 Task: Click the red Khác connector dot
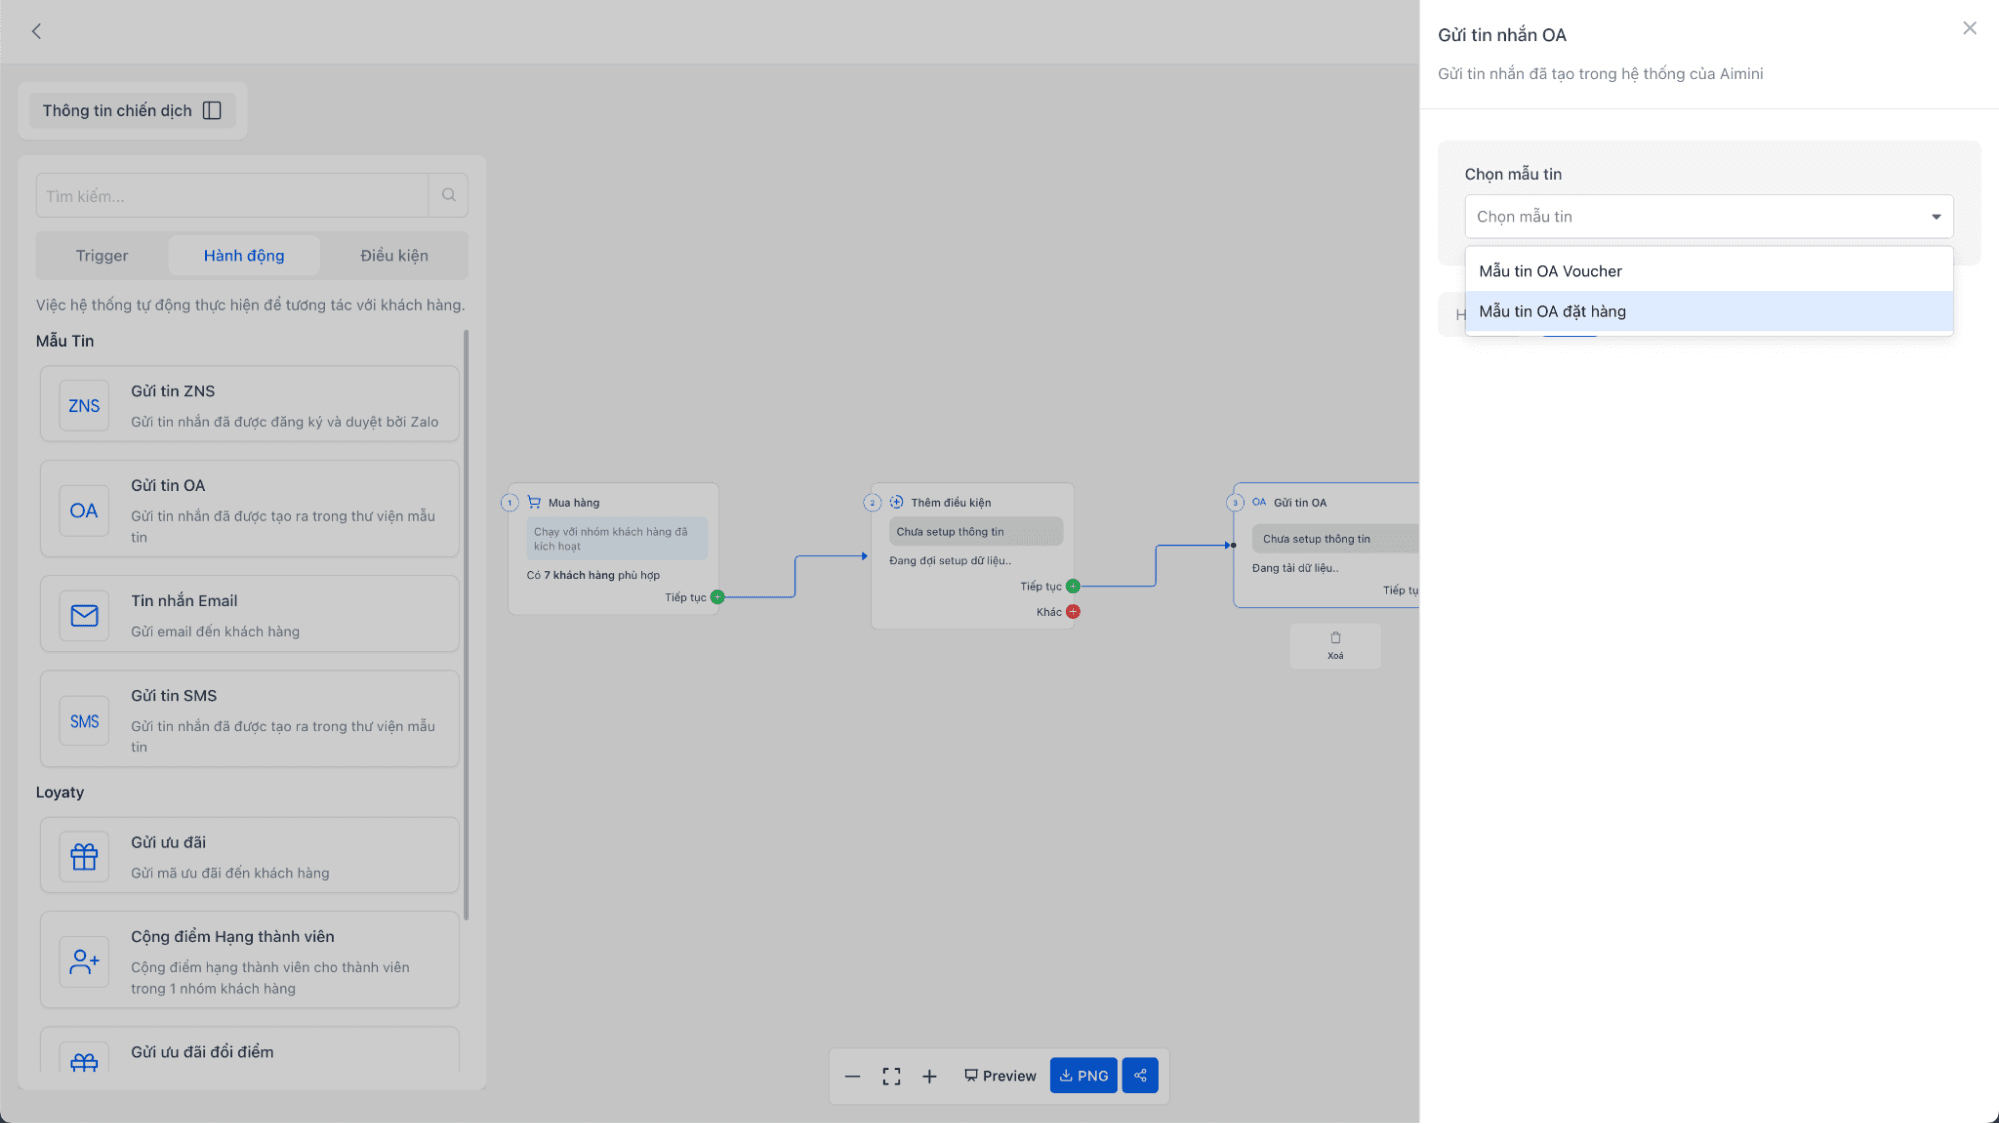[x=1073, y=612]
